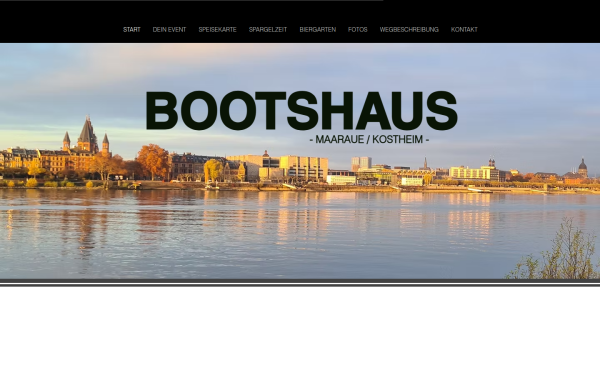This screenshot has width=600, height=375.
Task: View the FOTOS page
Action: (x=358, y=29)
